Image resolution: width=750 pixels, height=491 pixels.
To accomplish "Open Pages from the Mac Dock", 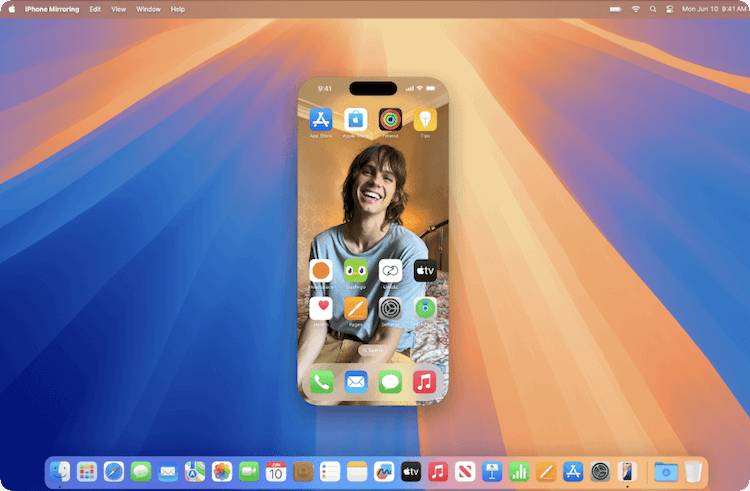I will click(546, 472).
